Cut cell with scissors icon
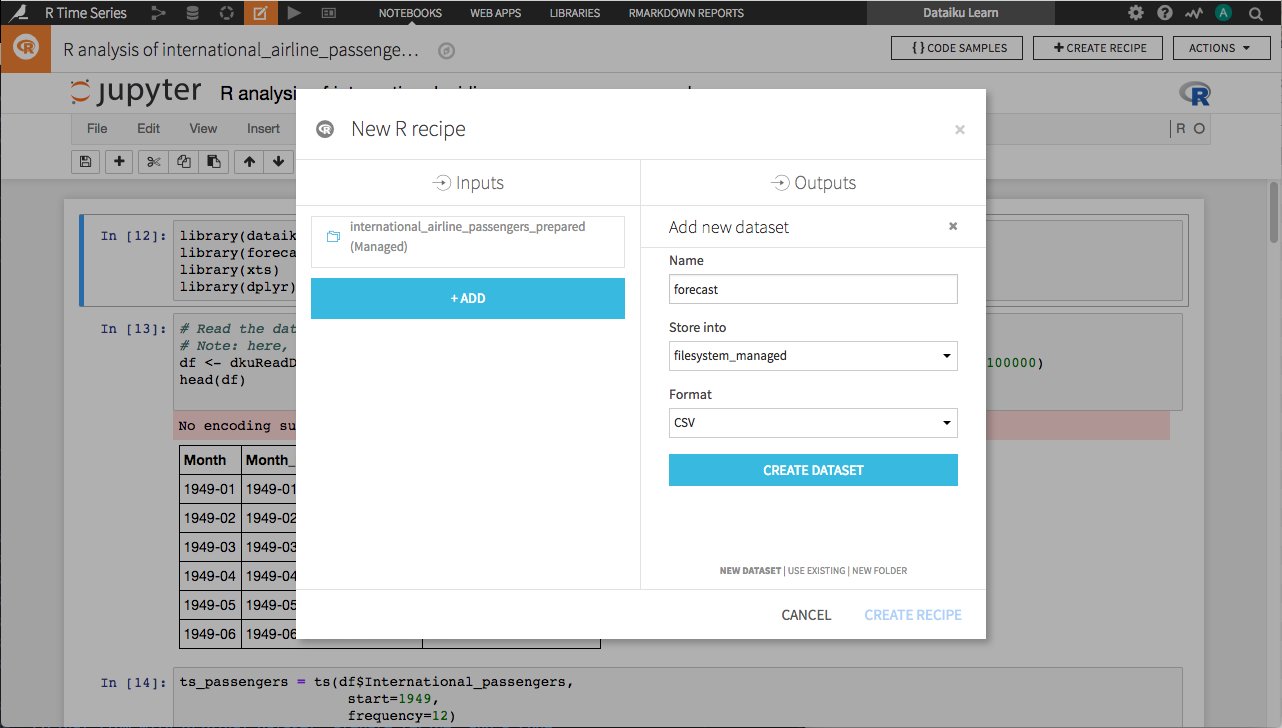The image size is (1282, 728). (153, 161)
